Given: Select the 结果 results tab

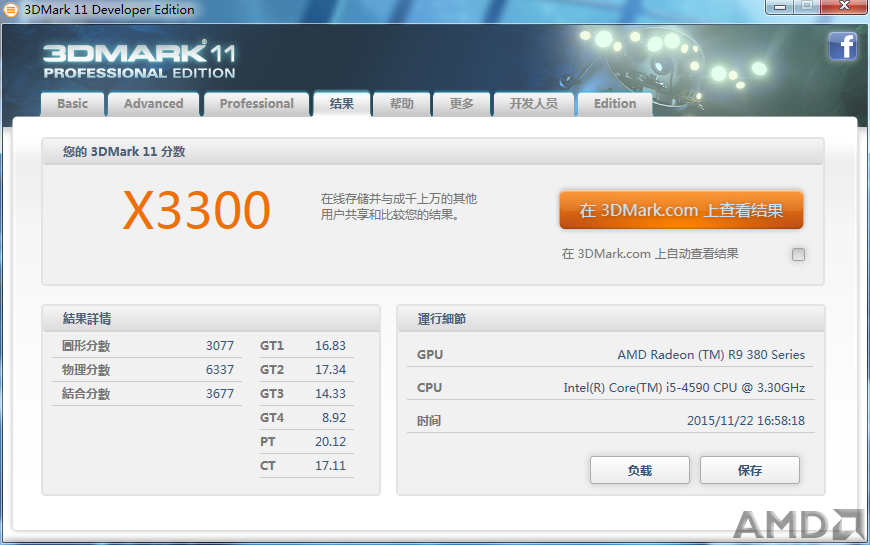Looking at the screenshot, I should pyautogui.click(x=342, y=104).
